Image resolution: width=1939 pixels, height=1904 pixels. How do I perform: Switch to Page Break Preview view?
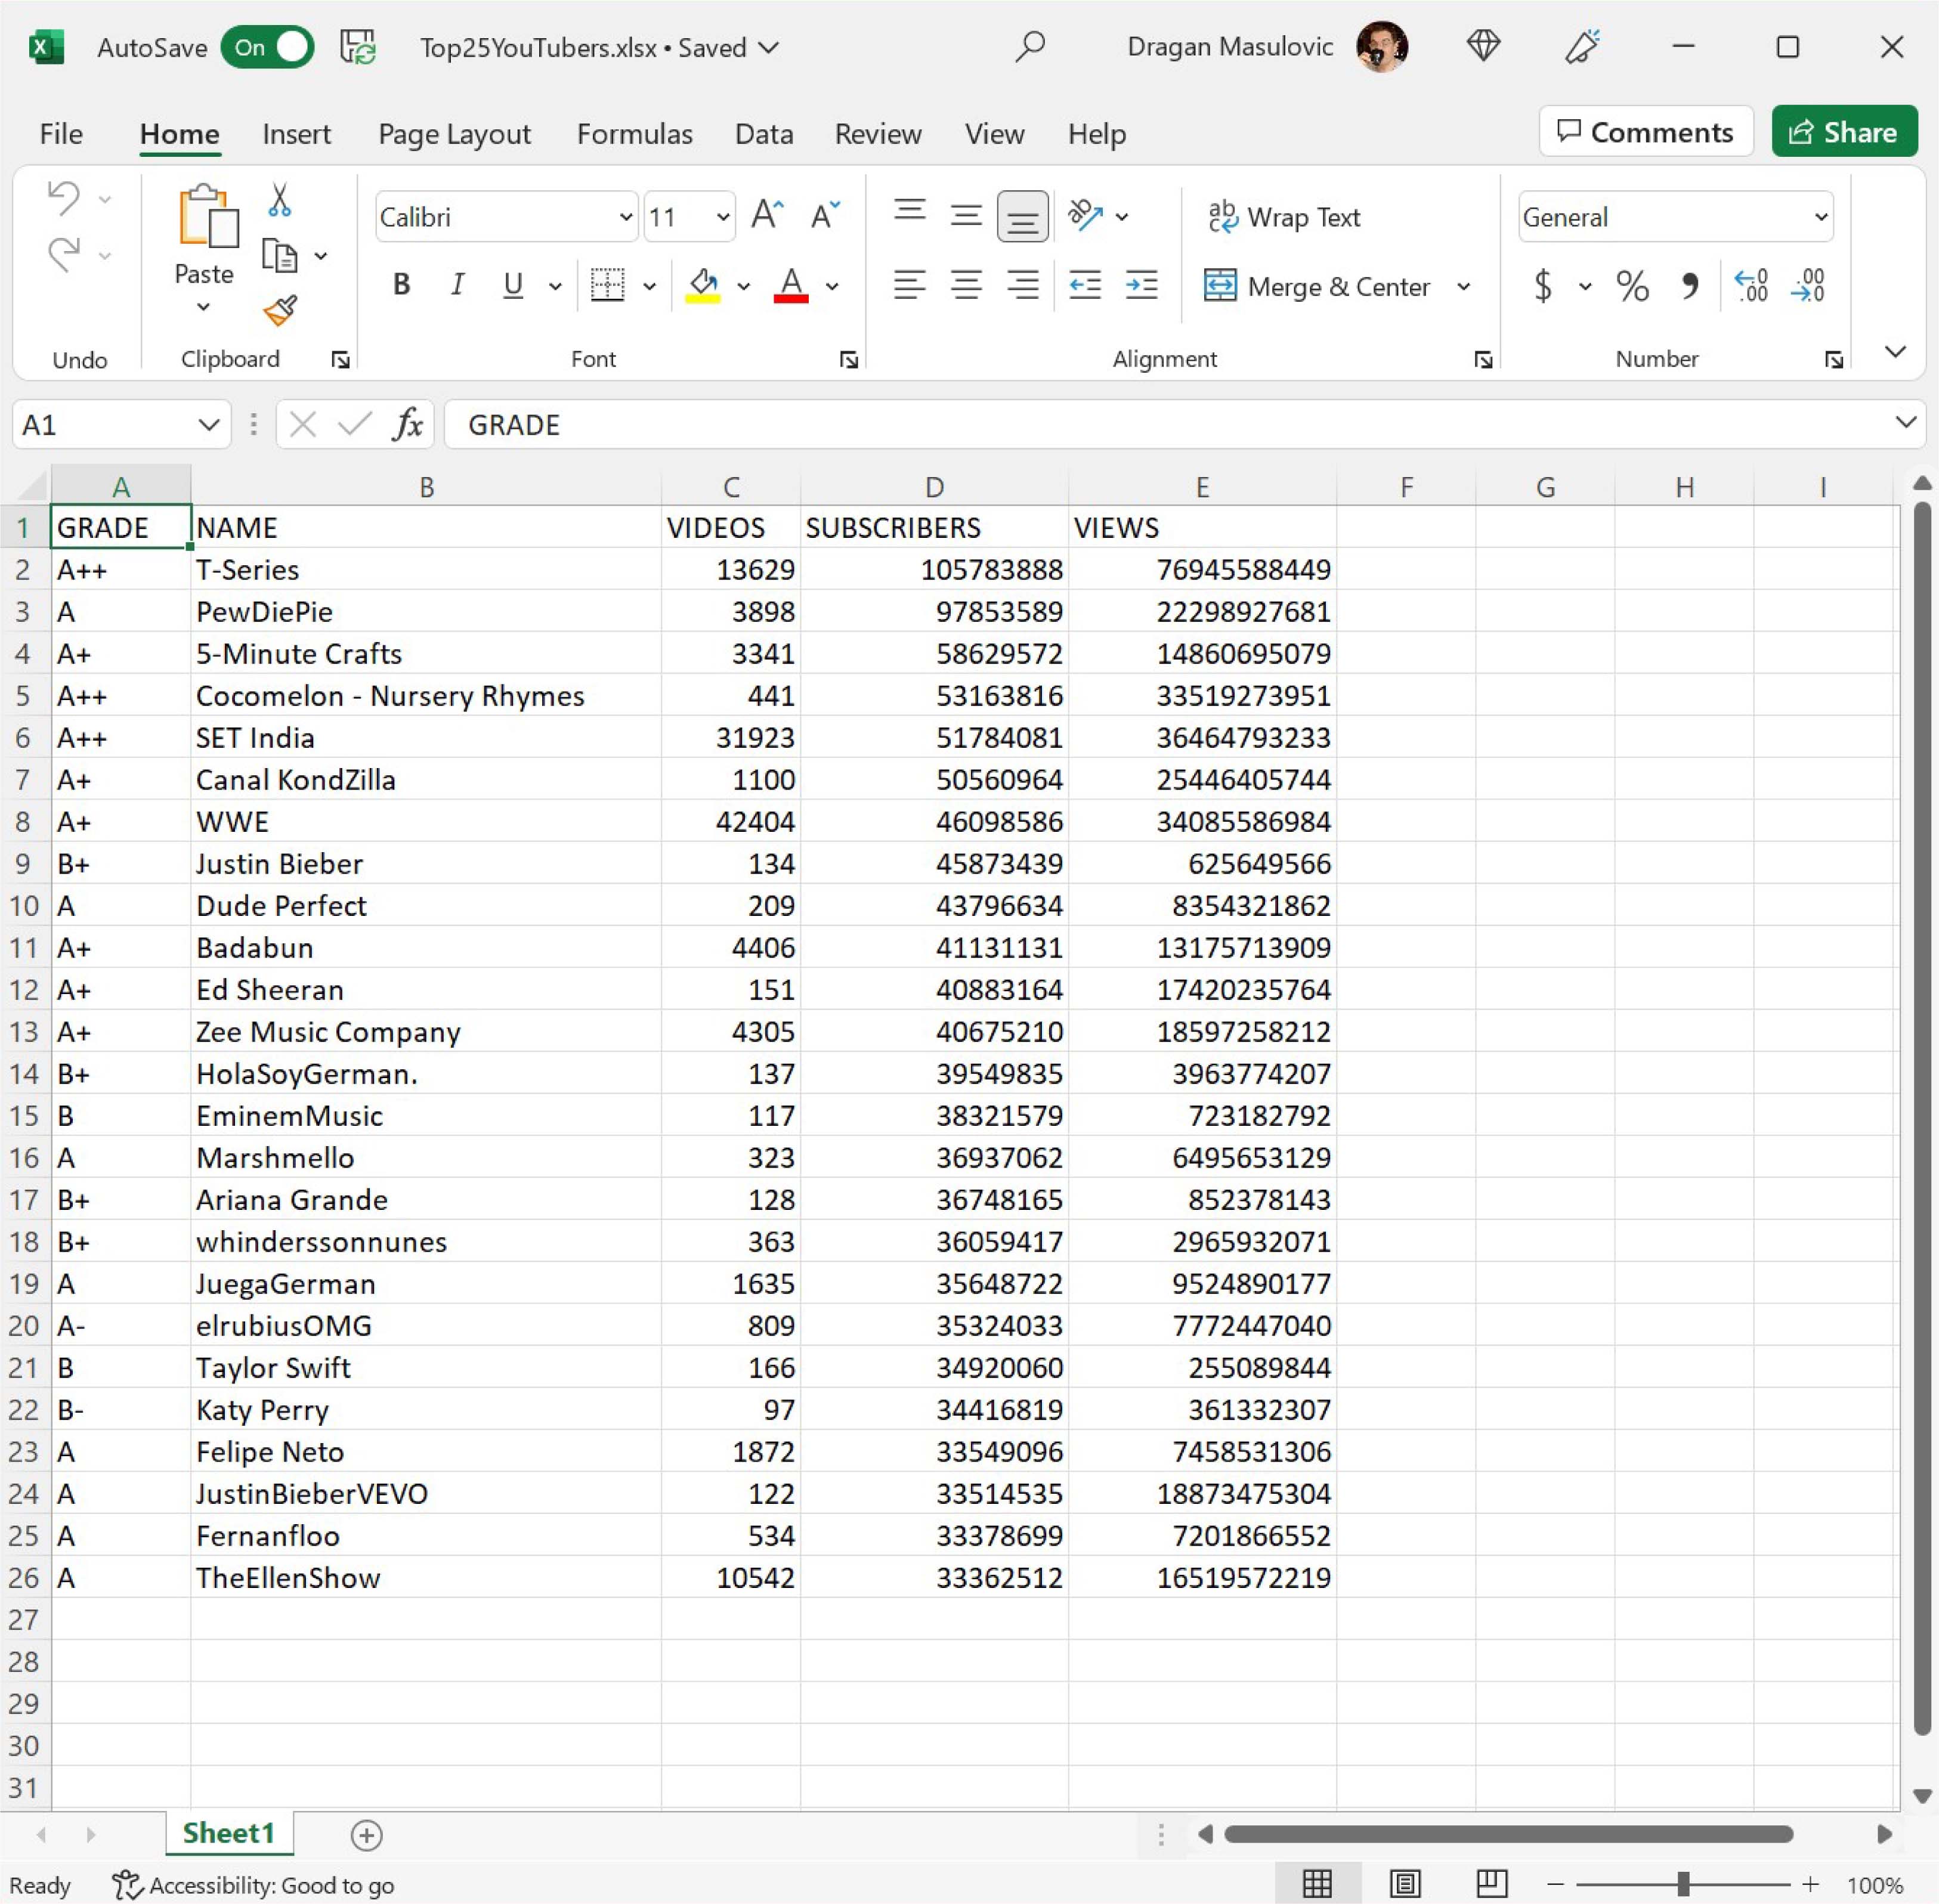[1491, 1884]
